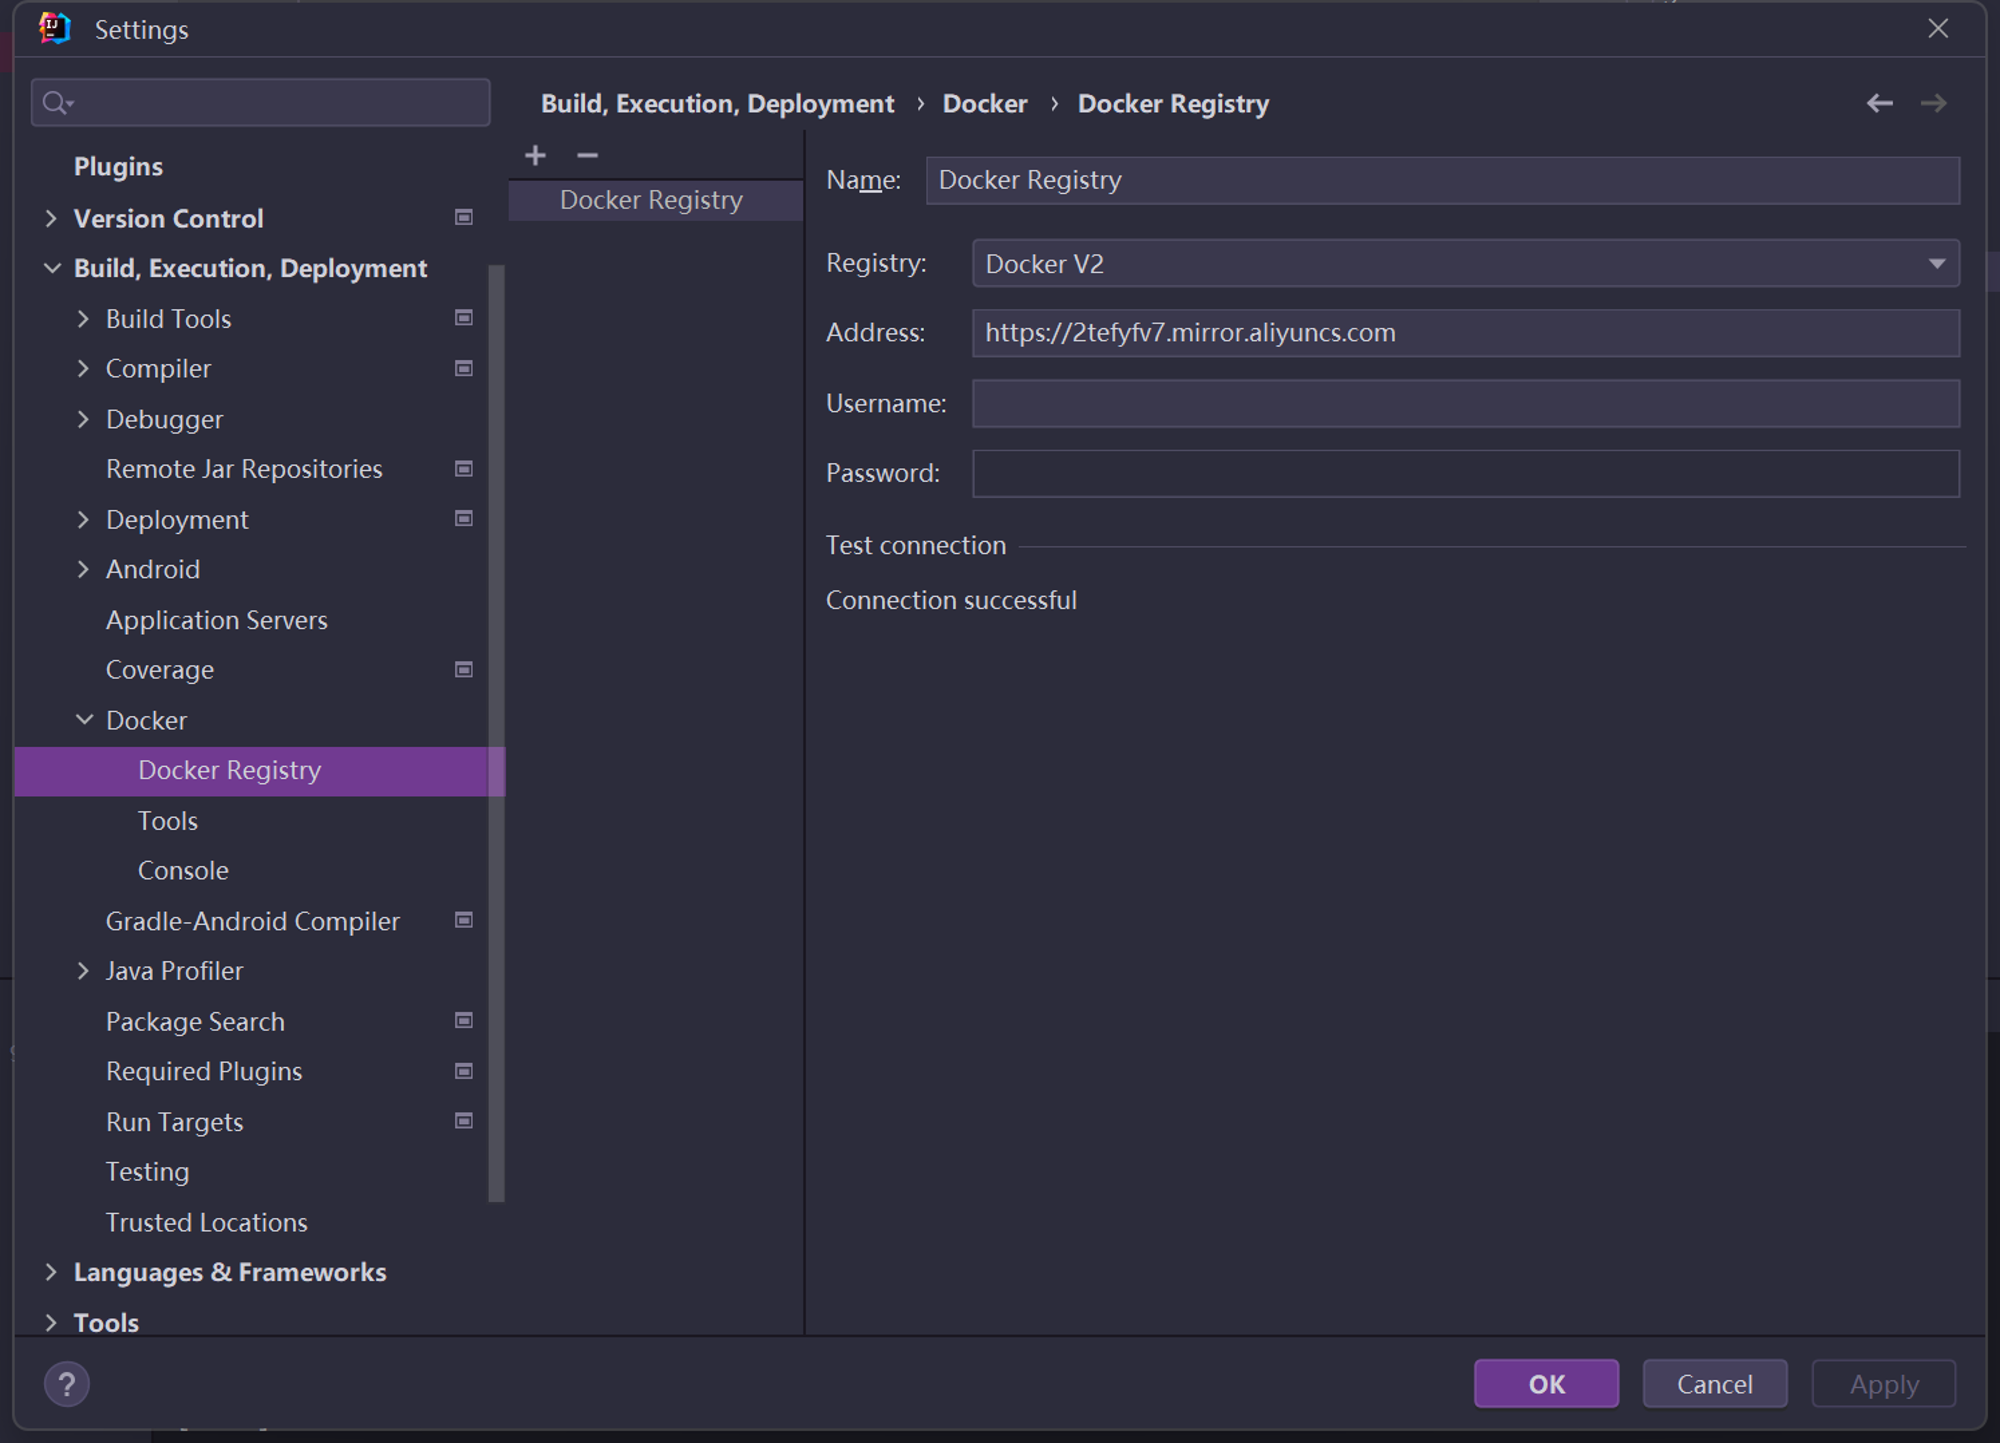Expand the Version Control section
This screenshot has height=1443, width=2000.
click(x=51, y=218)
